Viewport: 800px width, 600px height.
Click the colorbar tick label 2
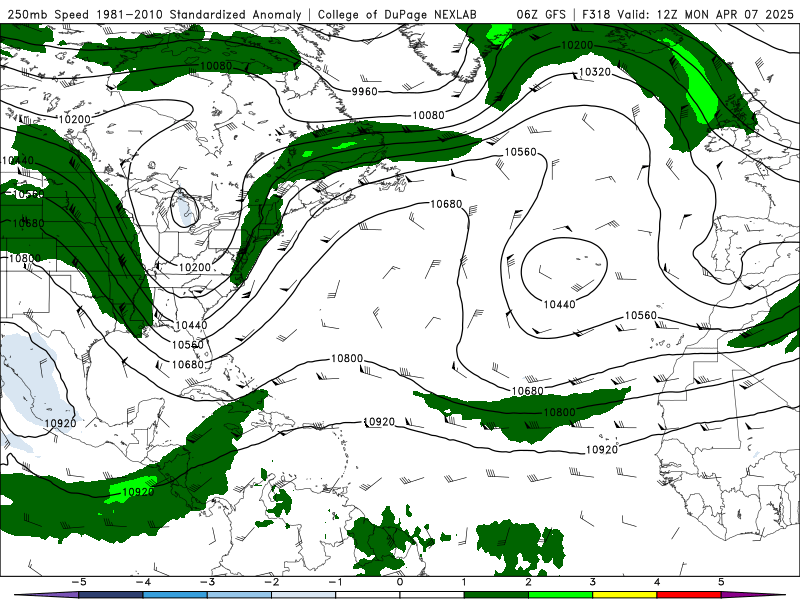[x=529, y=582]
